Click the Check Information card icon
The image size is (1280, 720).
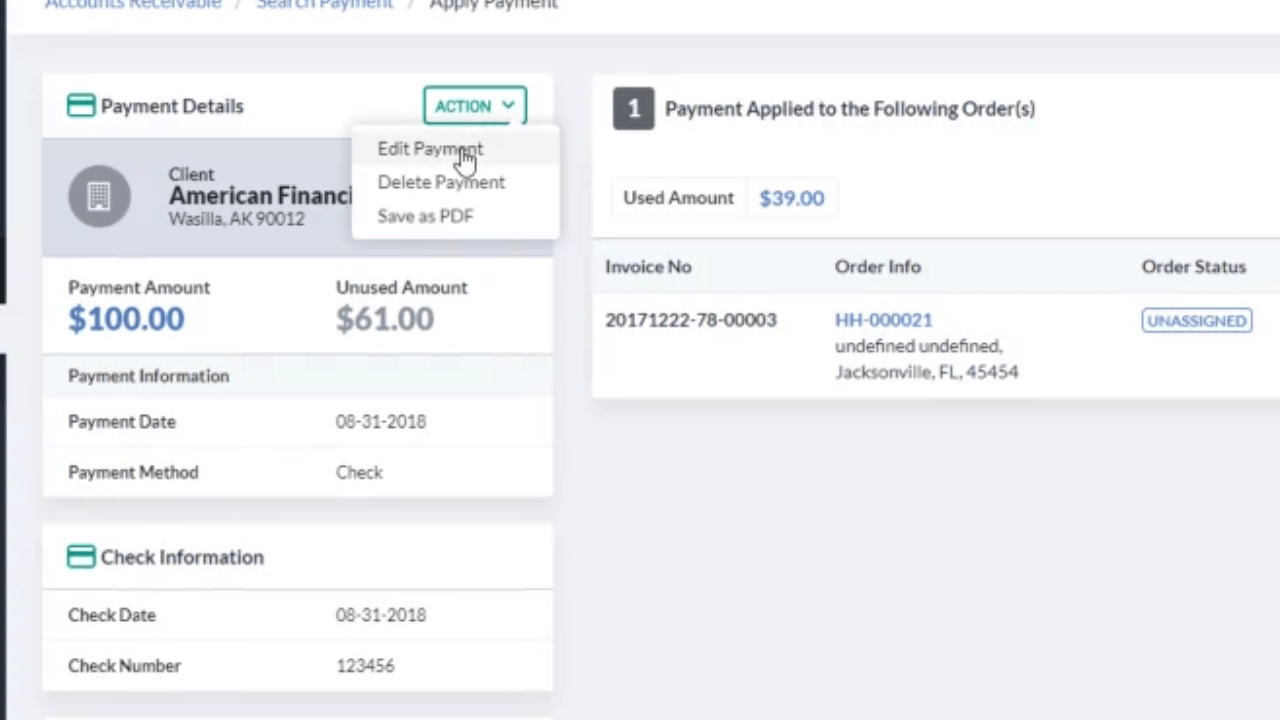click(x=81, y=557)
